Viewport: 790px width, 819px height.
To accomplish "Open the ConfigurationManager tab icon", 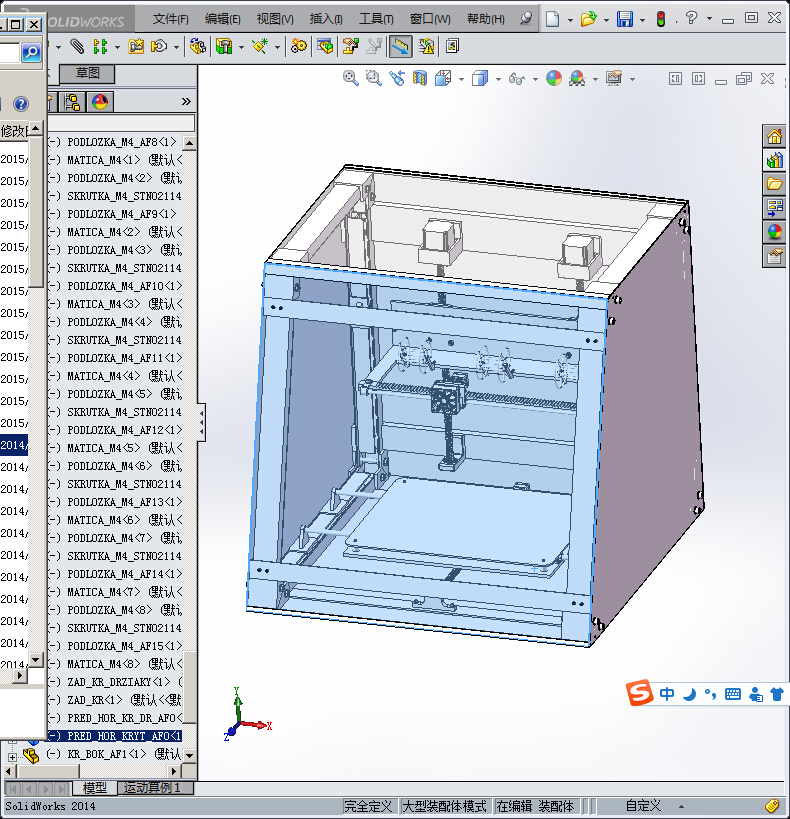I will click(x=73, y=101).
